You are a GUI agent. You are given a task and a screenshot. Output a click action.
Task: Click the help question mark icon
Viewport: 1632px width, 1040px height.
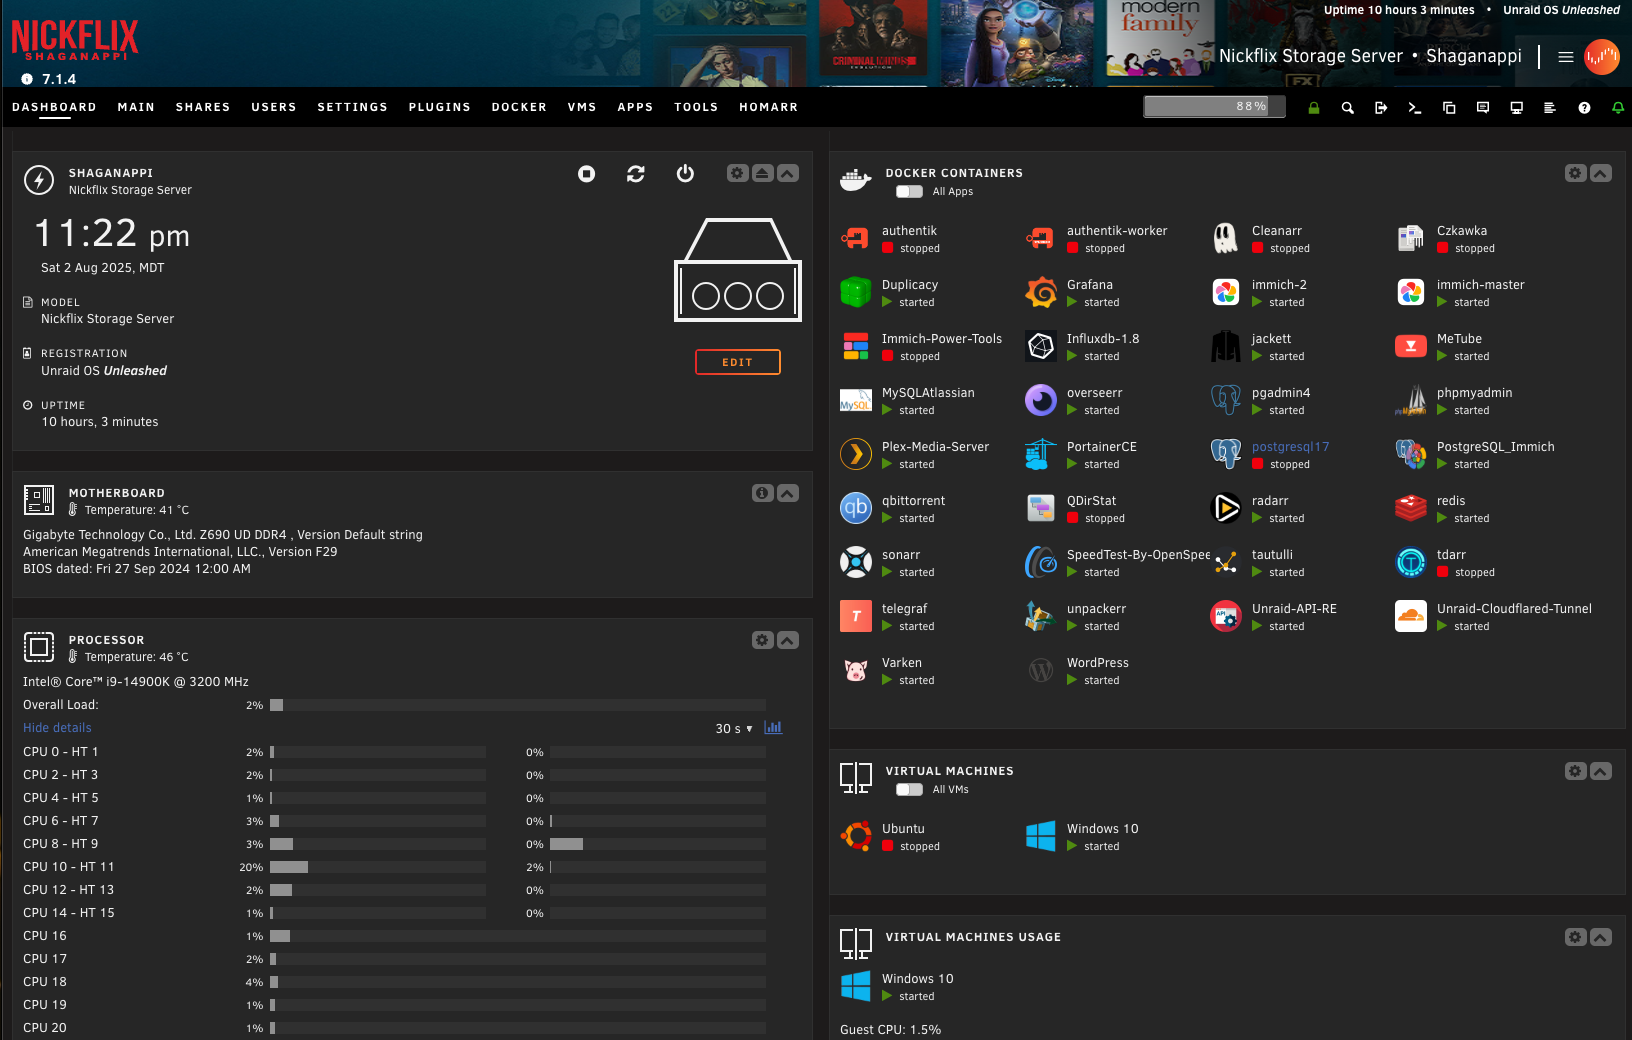(x=1584, y=108)
